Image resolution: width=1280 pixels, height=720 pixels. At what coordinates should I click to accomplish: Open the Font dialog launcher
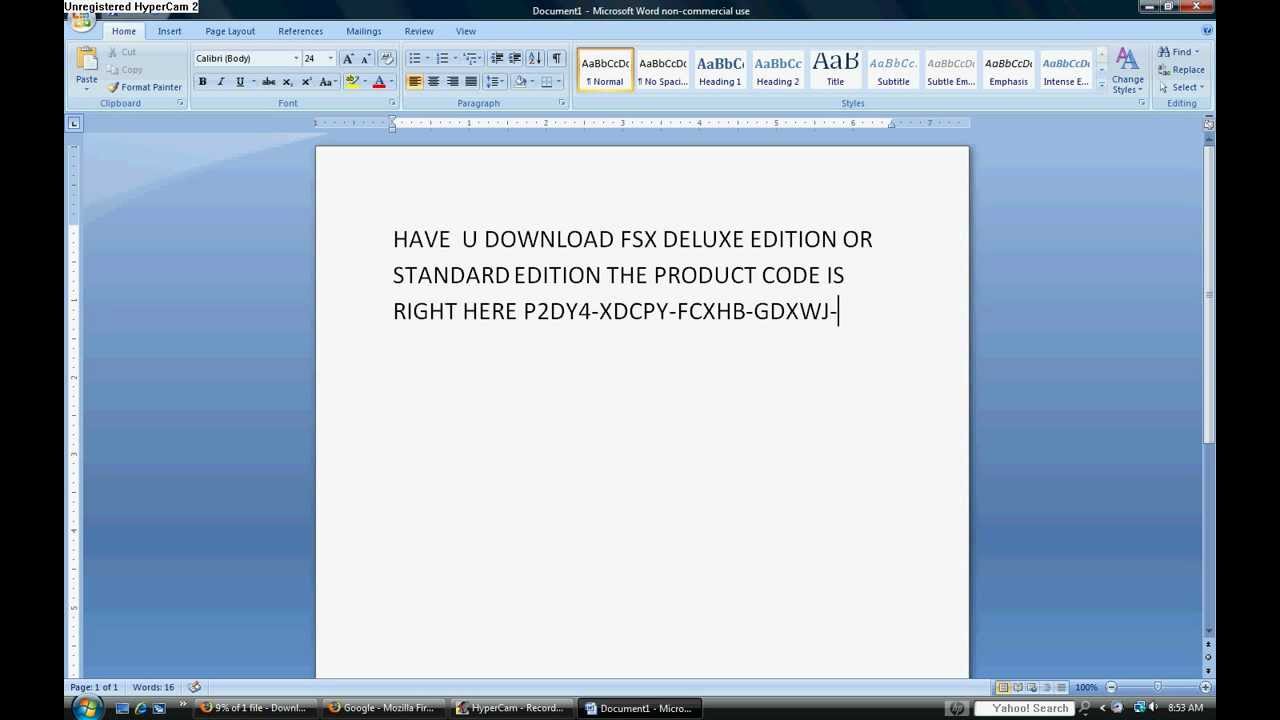pyautogui.click(x=392, y=103)
